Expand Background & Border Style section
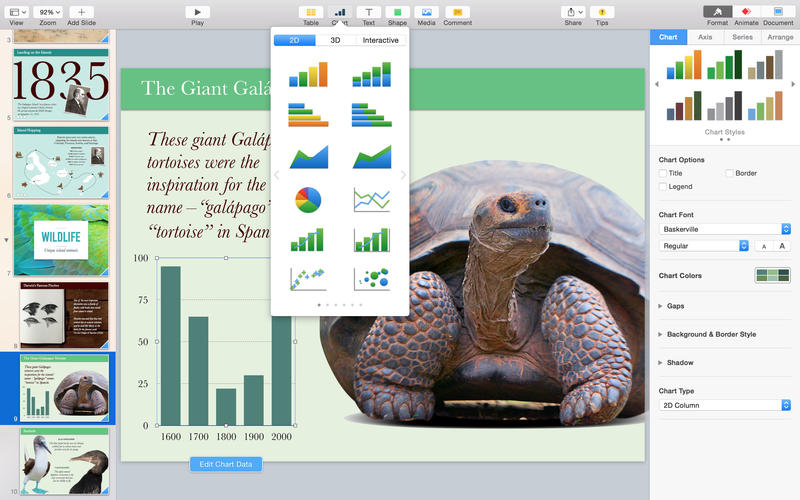The height and width of the screenshot is (500, 800). (x=660, y=334)
